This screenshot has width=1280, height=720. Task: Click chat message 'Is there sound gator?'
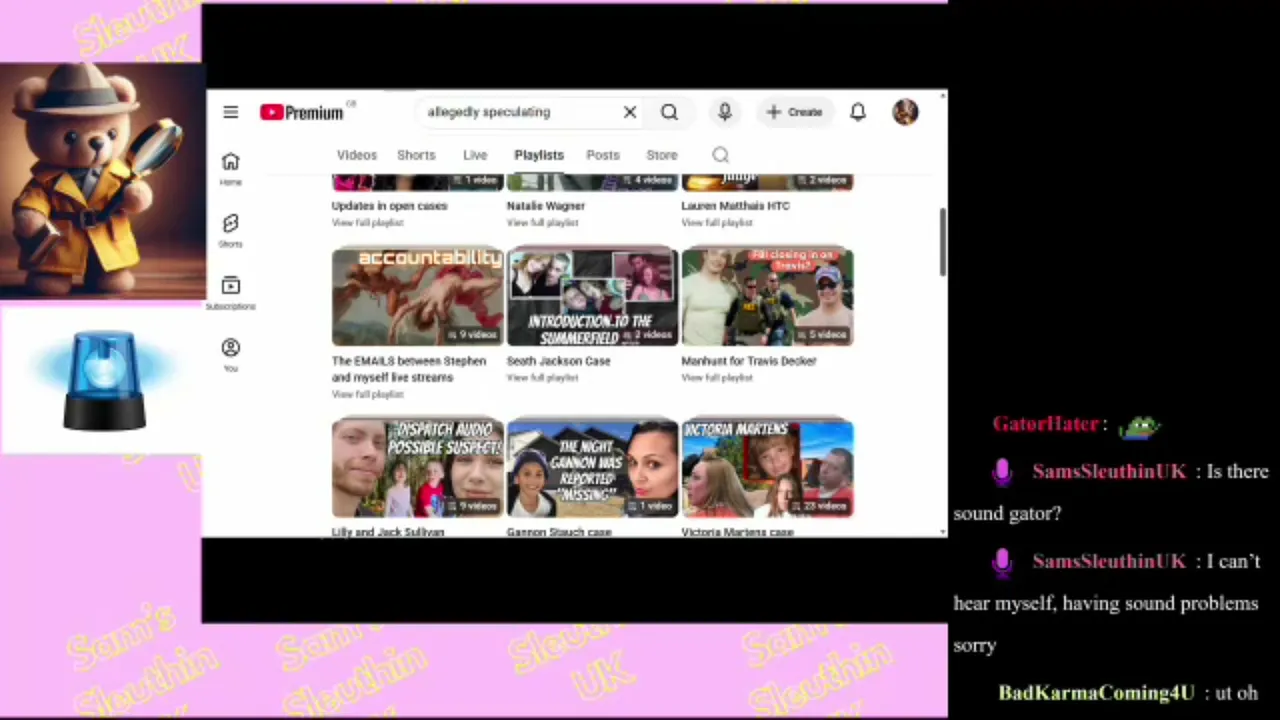[1112, 492]
